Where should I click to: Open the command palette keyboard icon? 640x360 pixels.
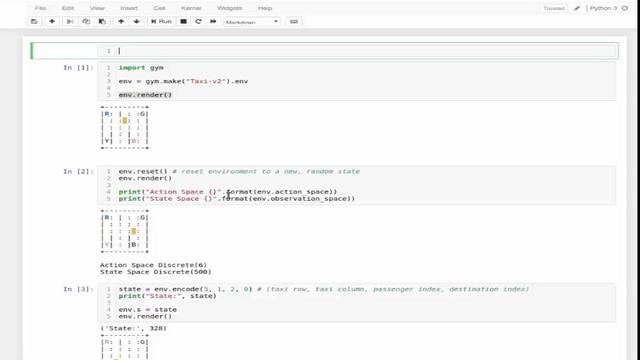(x=294, y=22)
